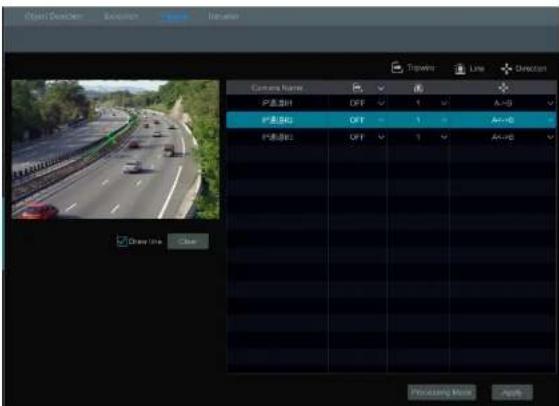Go to the Intrusion tab
The height and width of the screenshot is (406, 559).
click(224, 16)
